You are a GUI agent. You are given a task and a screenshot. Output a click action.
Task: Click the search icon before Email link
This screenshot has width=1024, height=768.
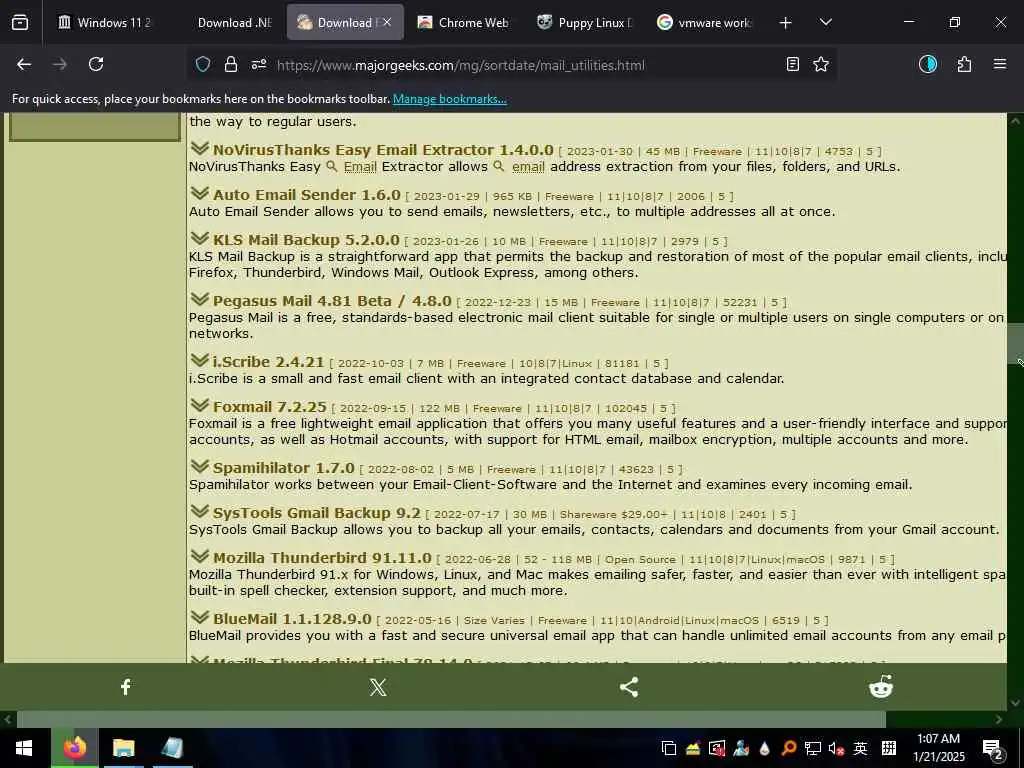tap(332, 167)
